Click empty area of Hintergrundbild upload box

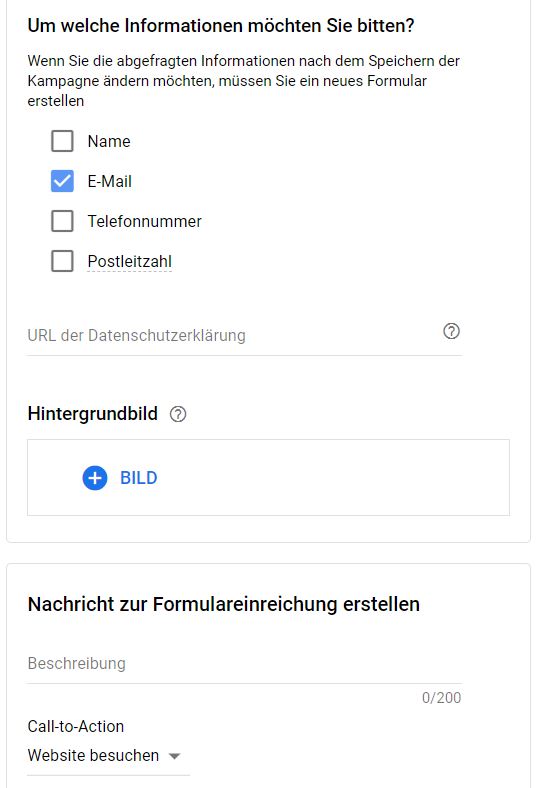pos(332,478)
